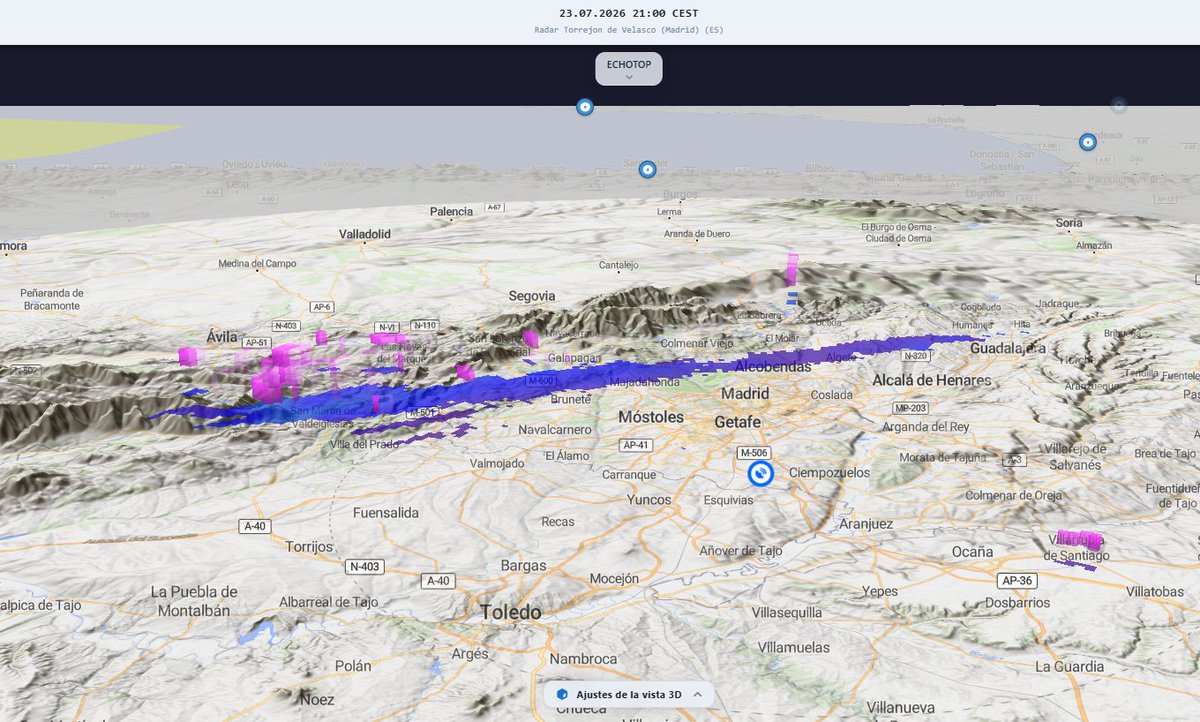Select the radar marker over the sea north of Burgos
Screen dimensions: 1200x722
tap(585, 106)
